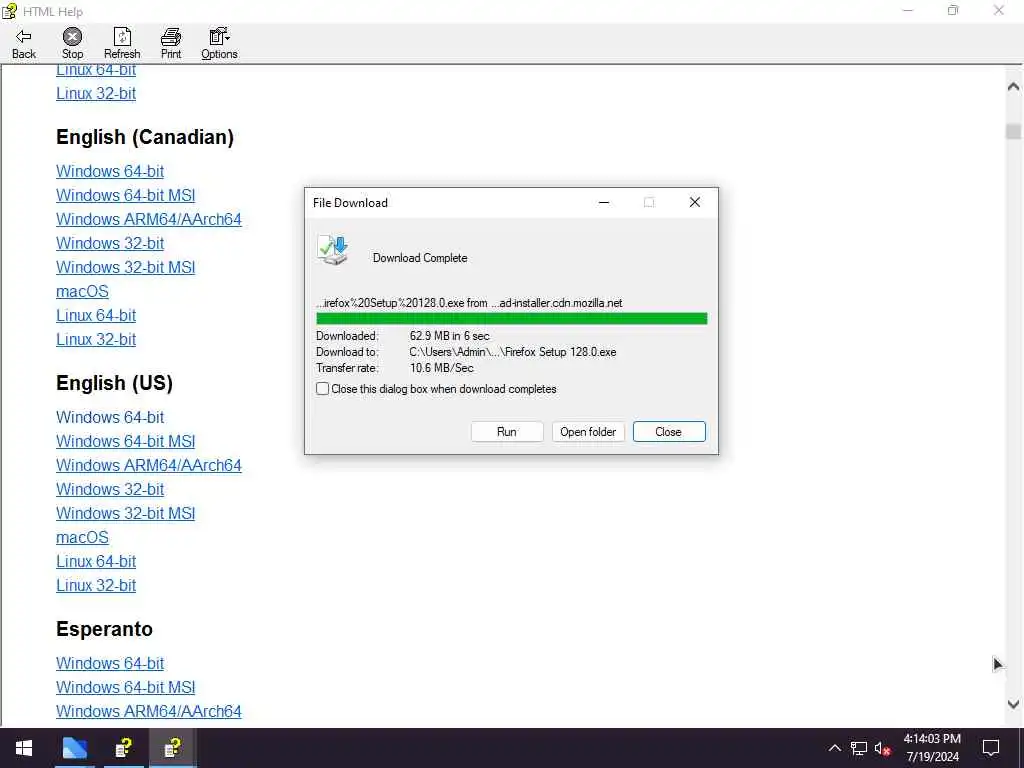Open English (US) macOS link

(82, 537)
